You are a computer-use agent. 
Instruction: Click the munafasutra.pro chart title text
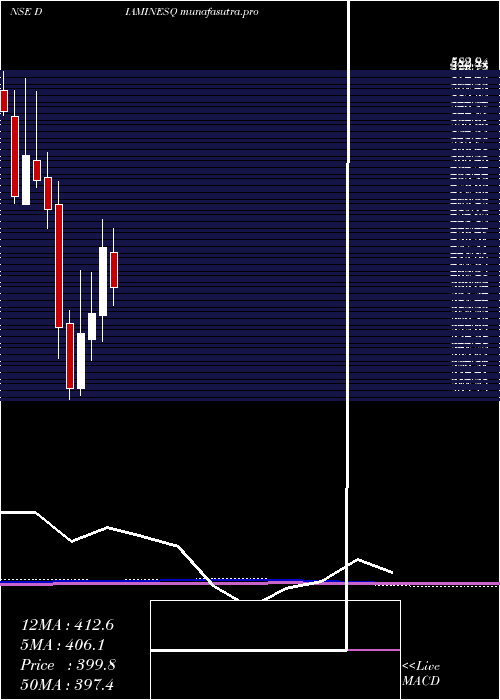(219, 12)
